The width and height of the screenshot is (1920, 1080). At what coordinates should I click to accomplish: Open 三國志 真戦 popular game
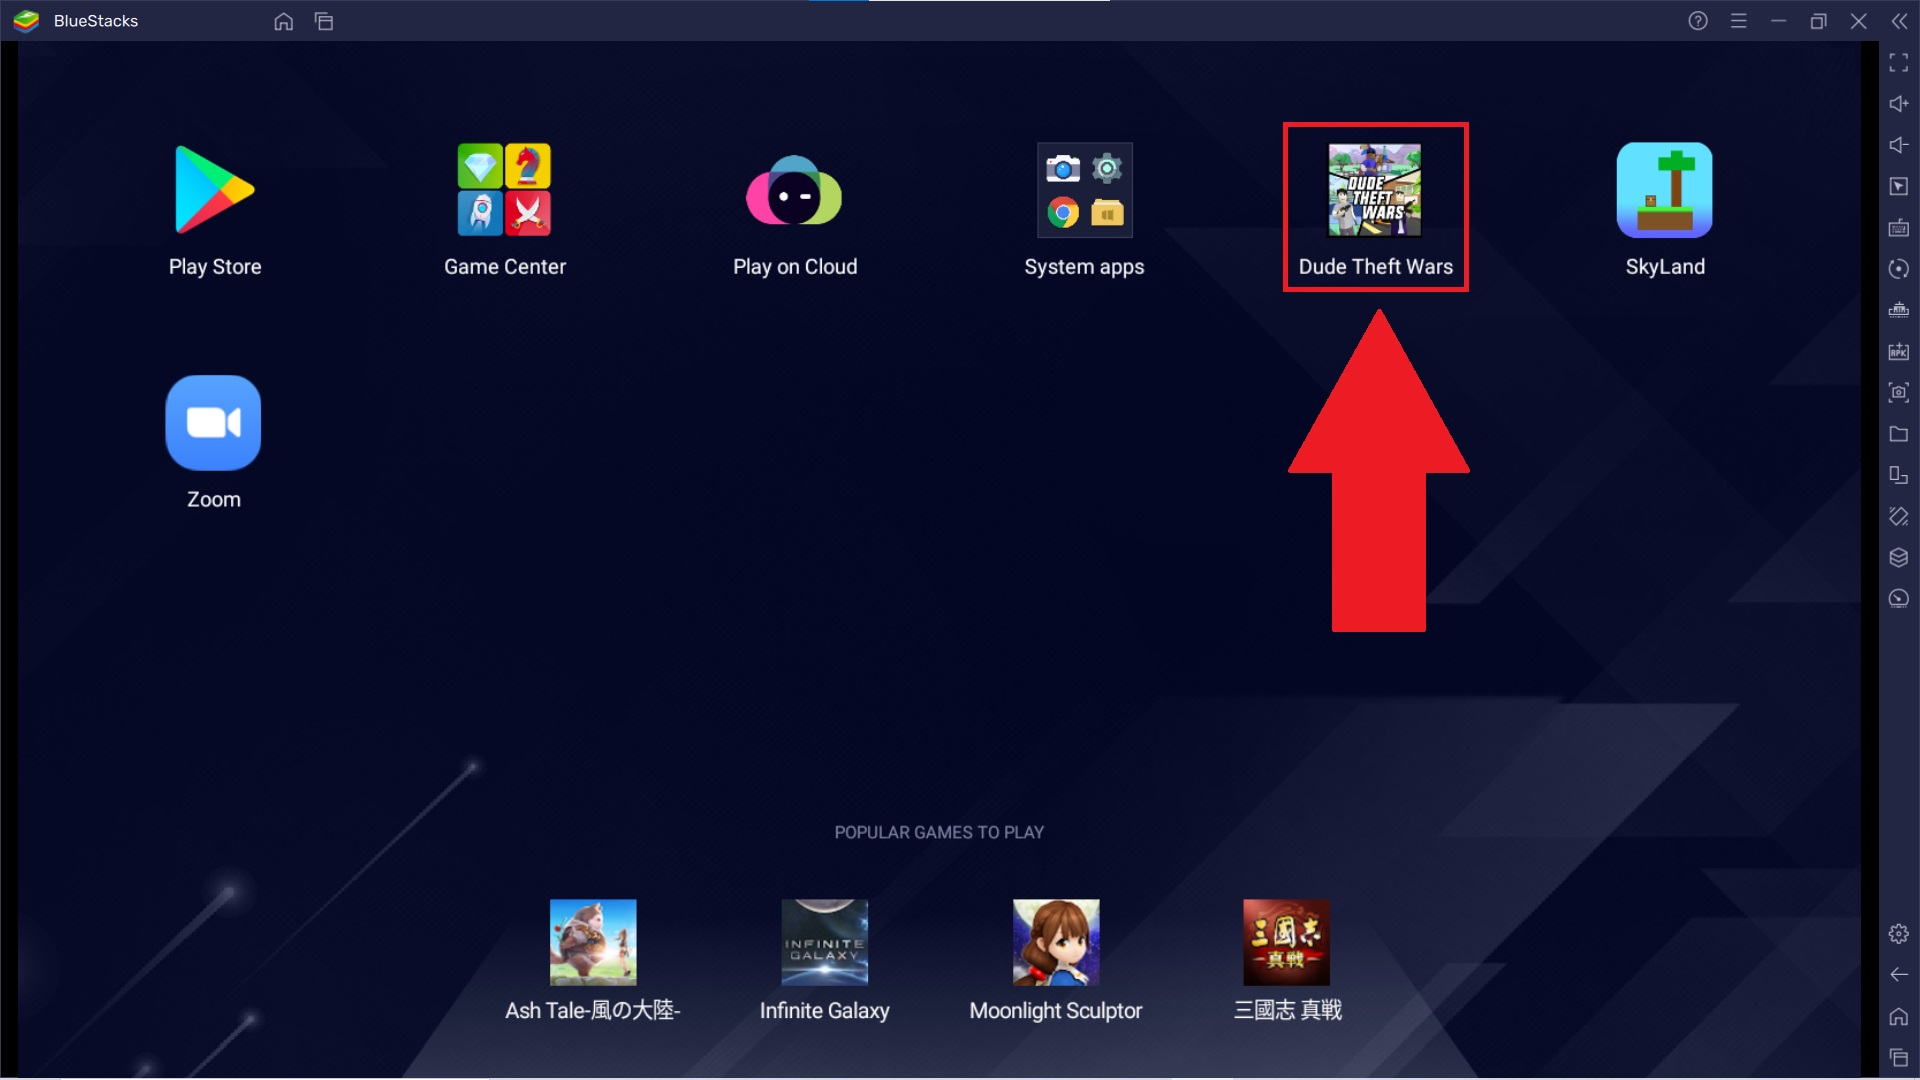pos(1287,942)
